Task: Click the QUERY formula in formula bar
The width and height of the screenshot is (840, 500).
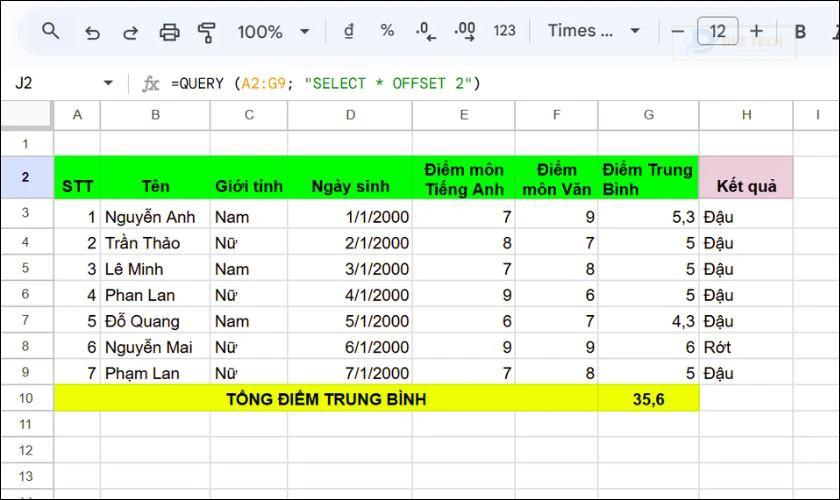Action: pos(326,84)
